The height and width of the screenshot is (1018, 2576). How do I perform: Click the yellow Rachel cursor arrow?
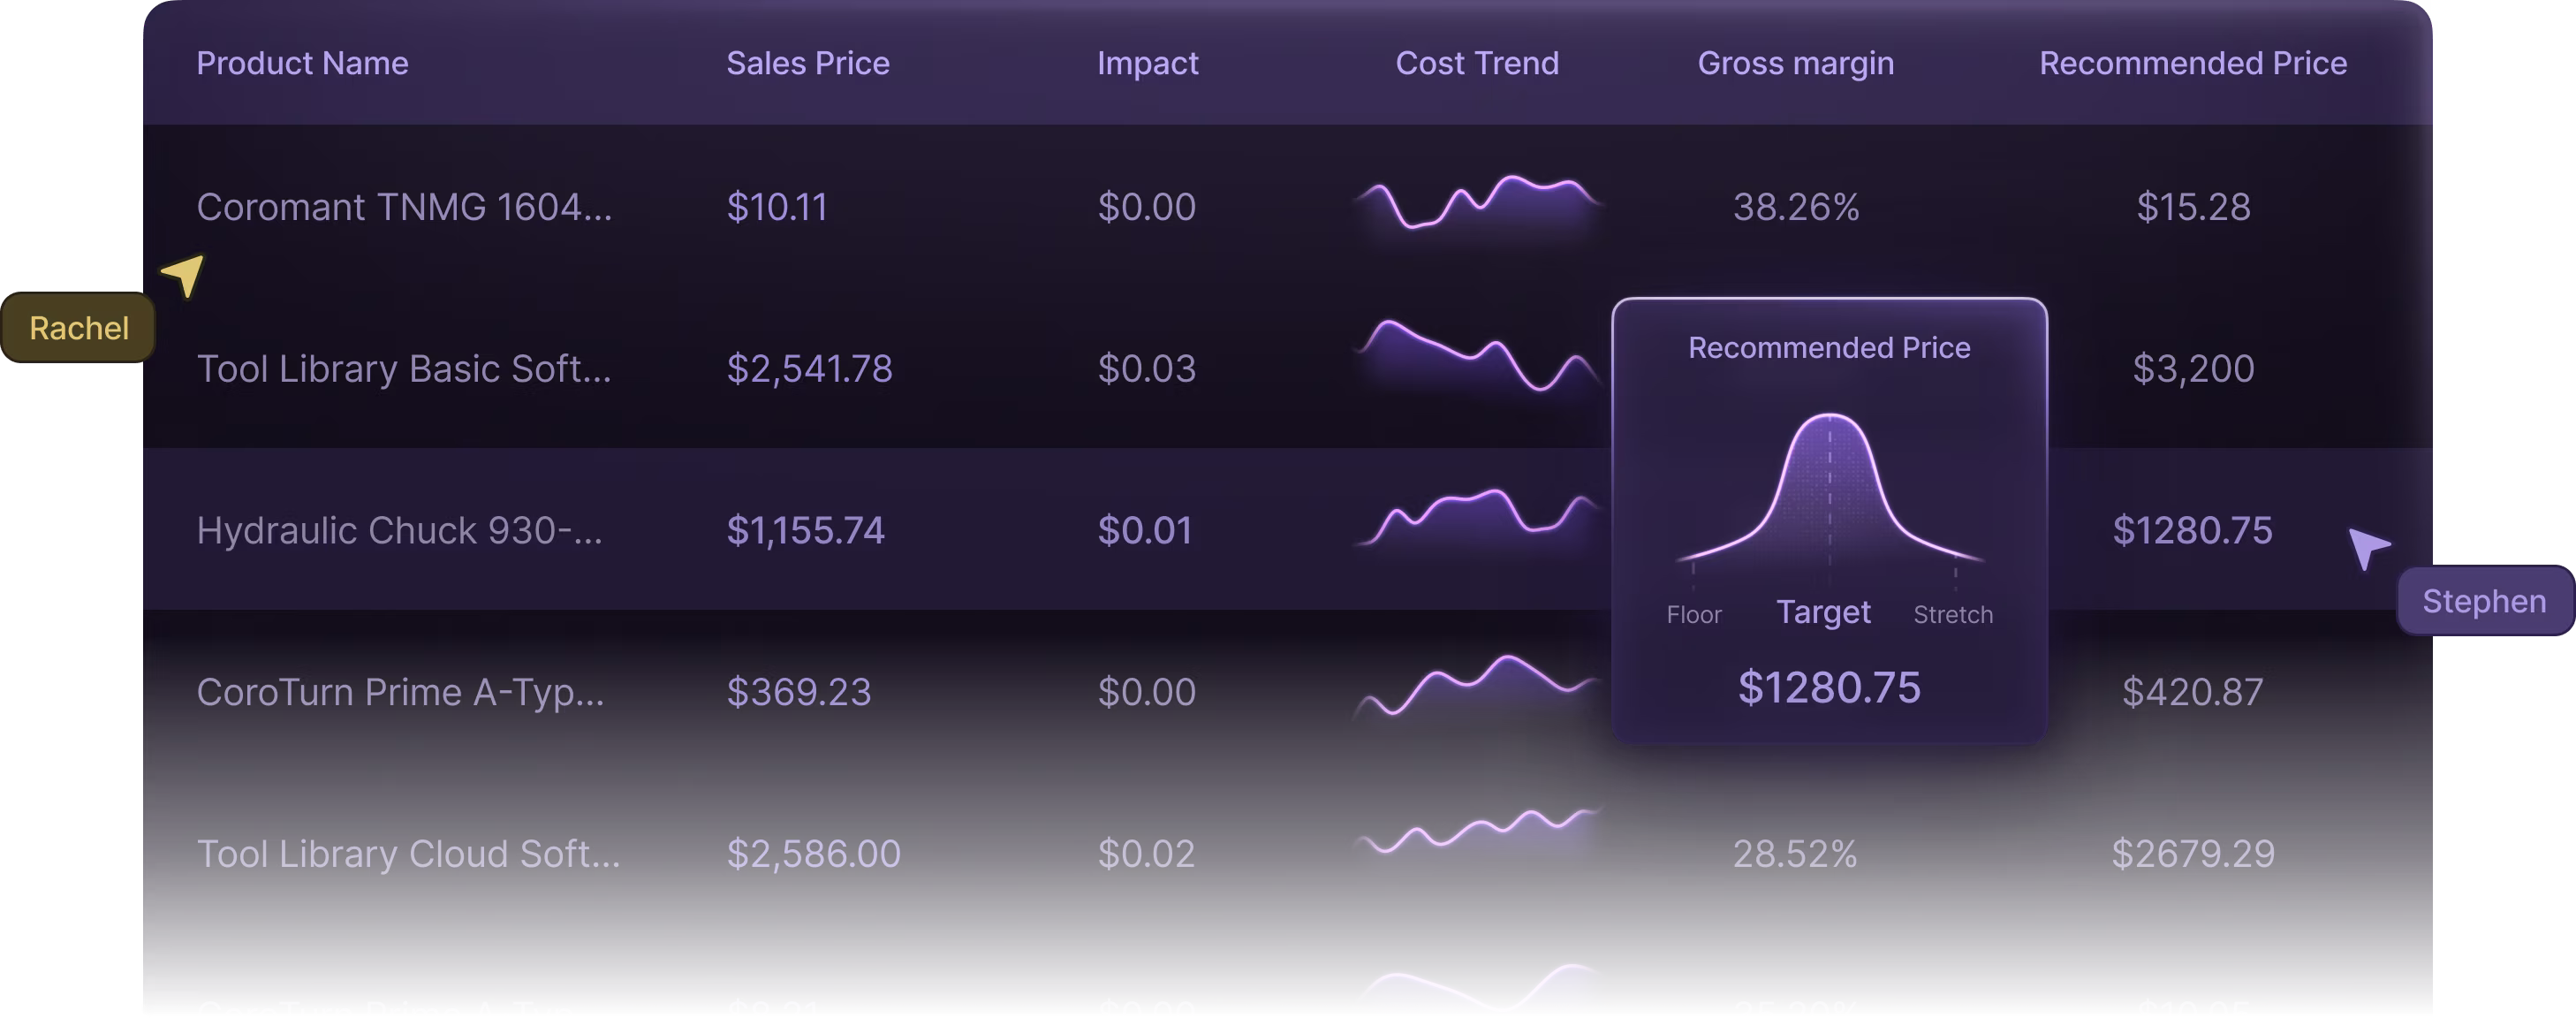coord(185,274)
